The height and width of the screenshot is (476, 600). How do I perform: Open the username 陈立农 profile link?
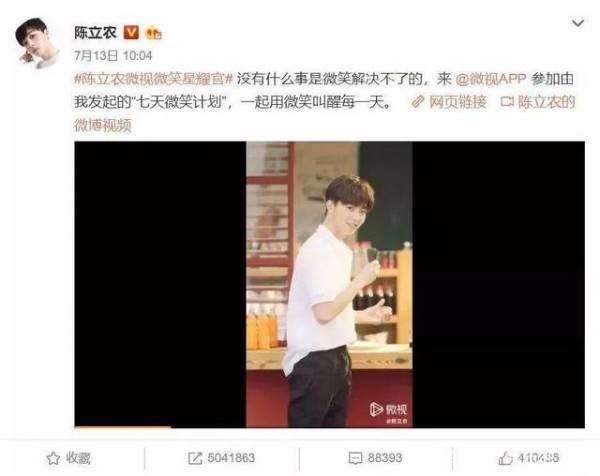95,33
